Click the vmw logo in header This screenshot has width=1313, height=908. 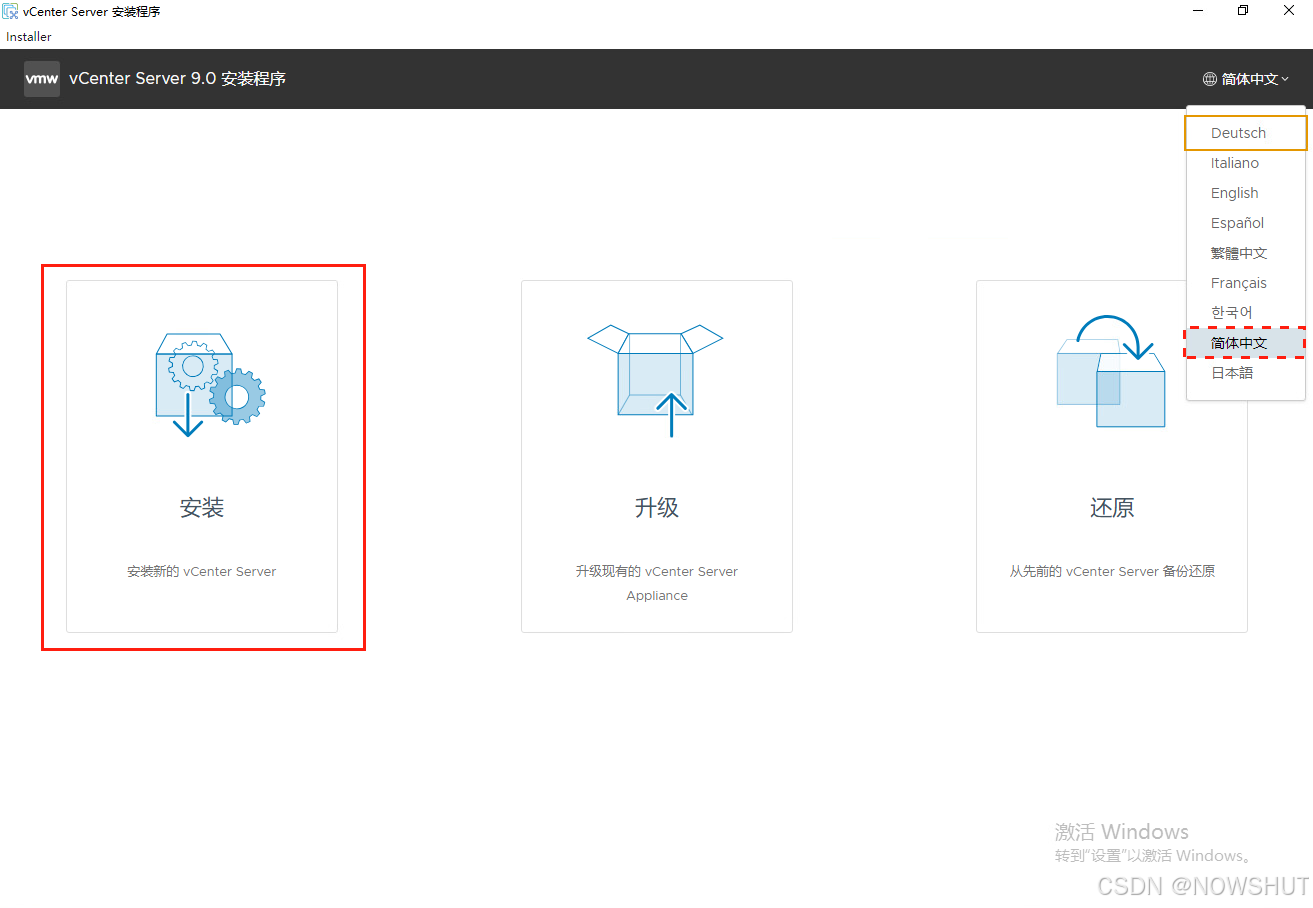point(42,78)
